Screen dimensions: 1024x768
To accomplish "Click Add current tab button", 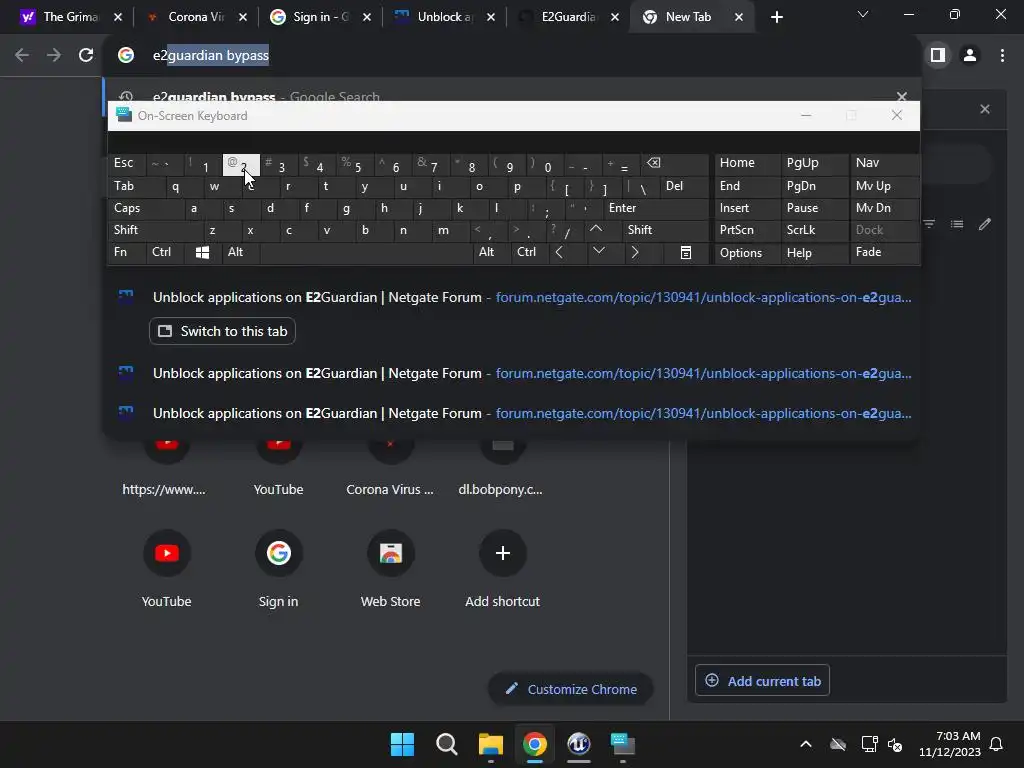I will [x=762, y=681].
